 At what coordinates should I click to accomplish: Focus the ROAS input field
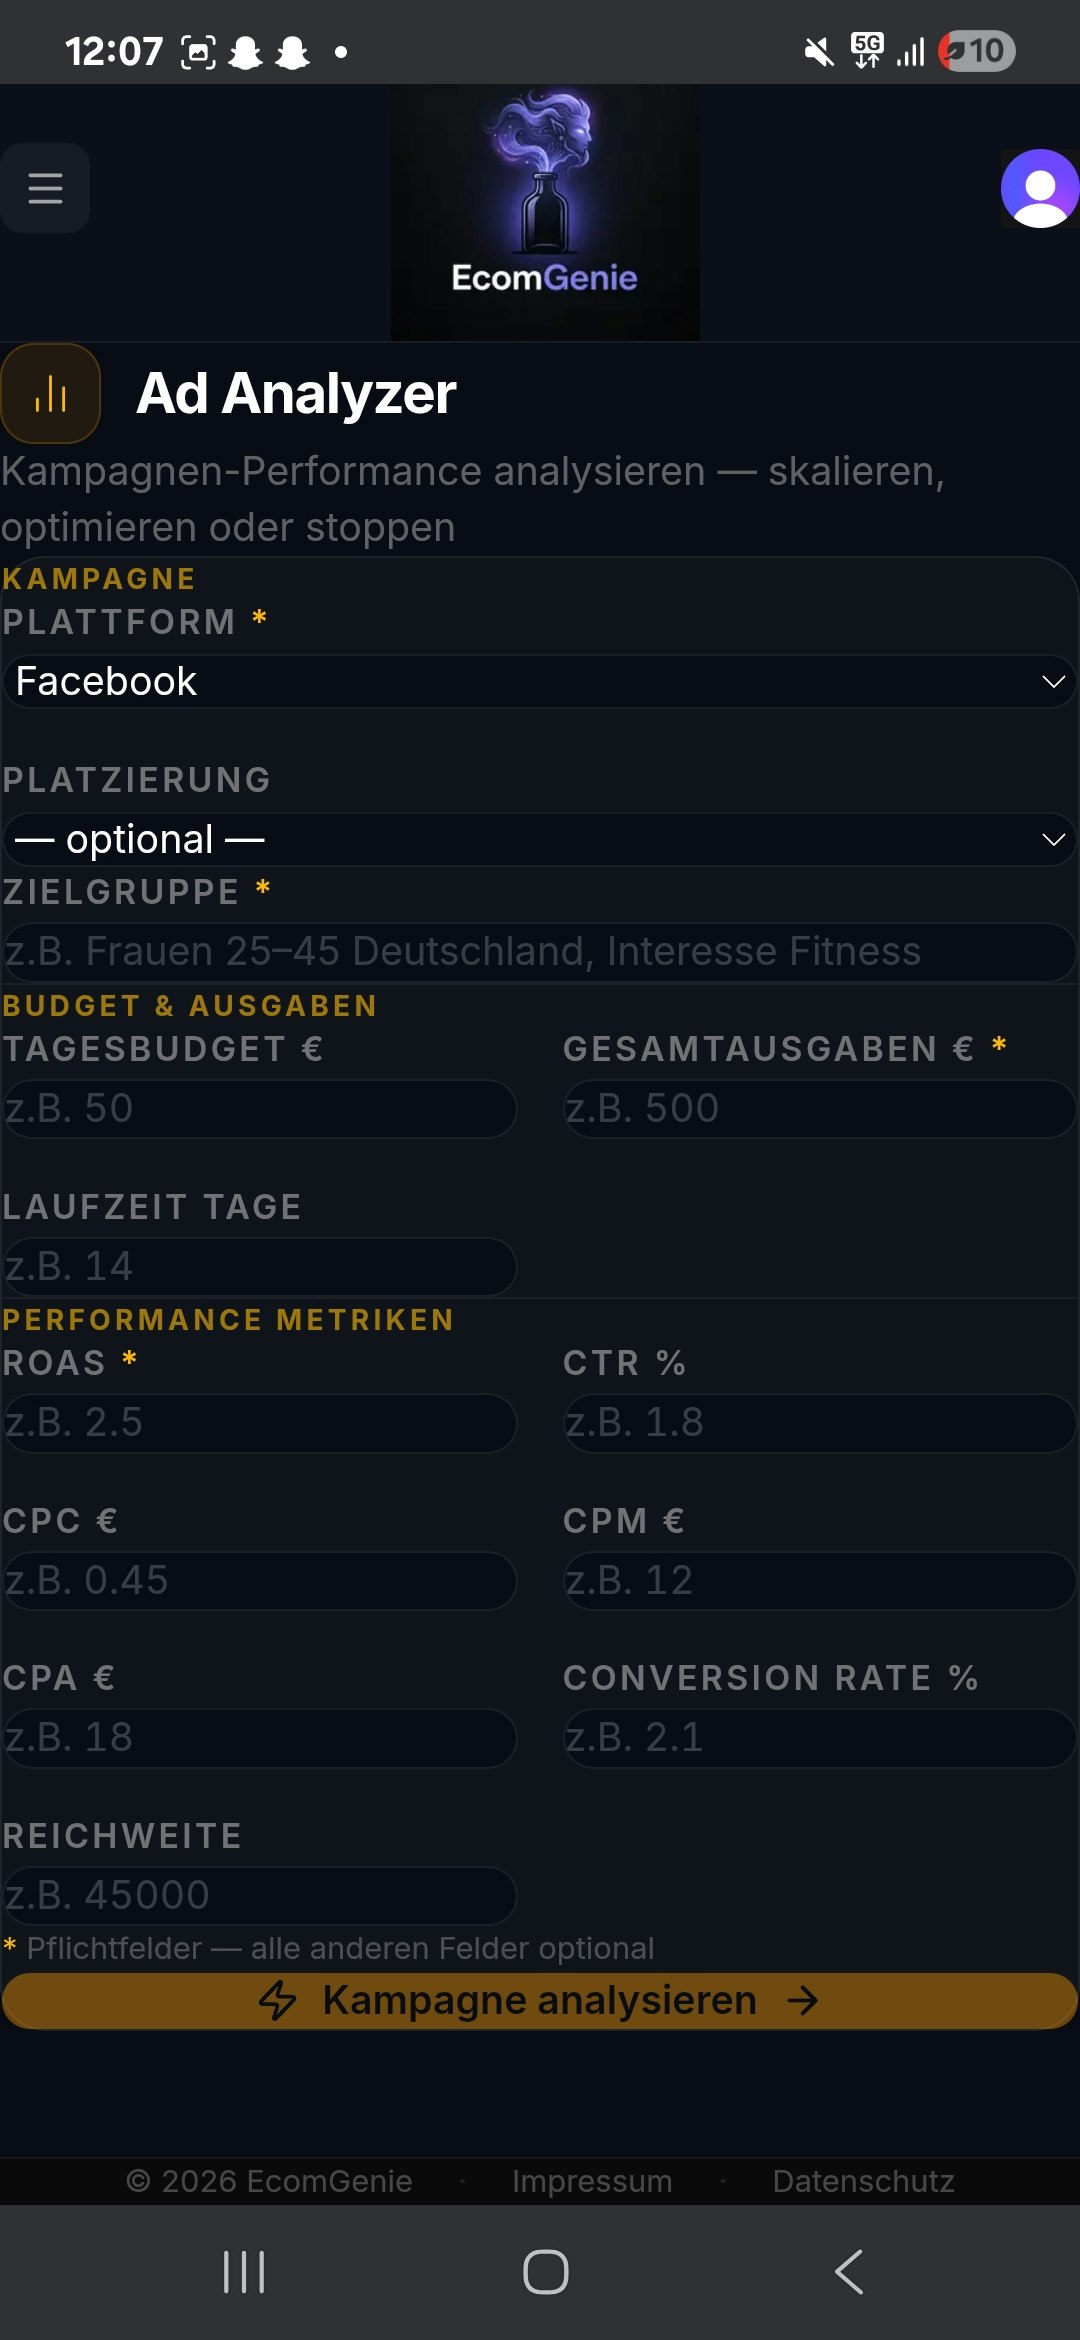click(260, 1423)
